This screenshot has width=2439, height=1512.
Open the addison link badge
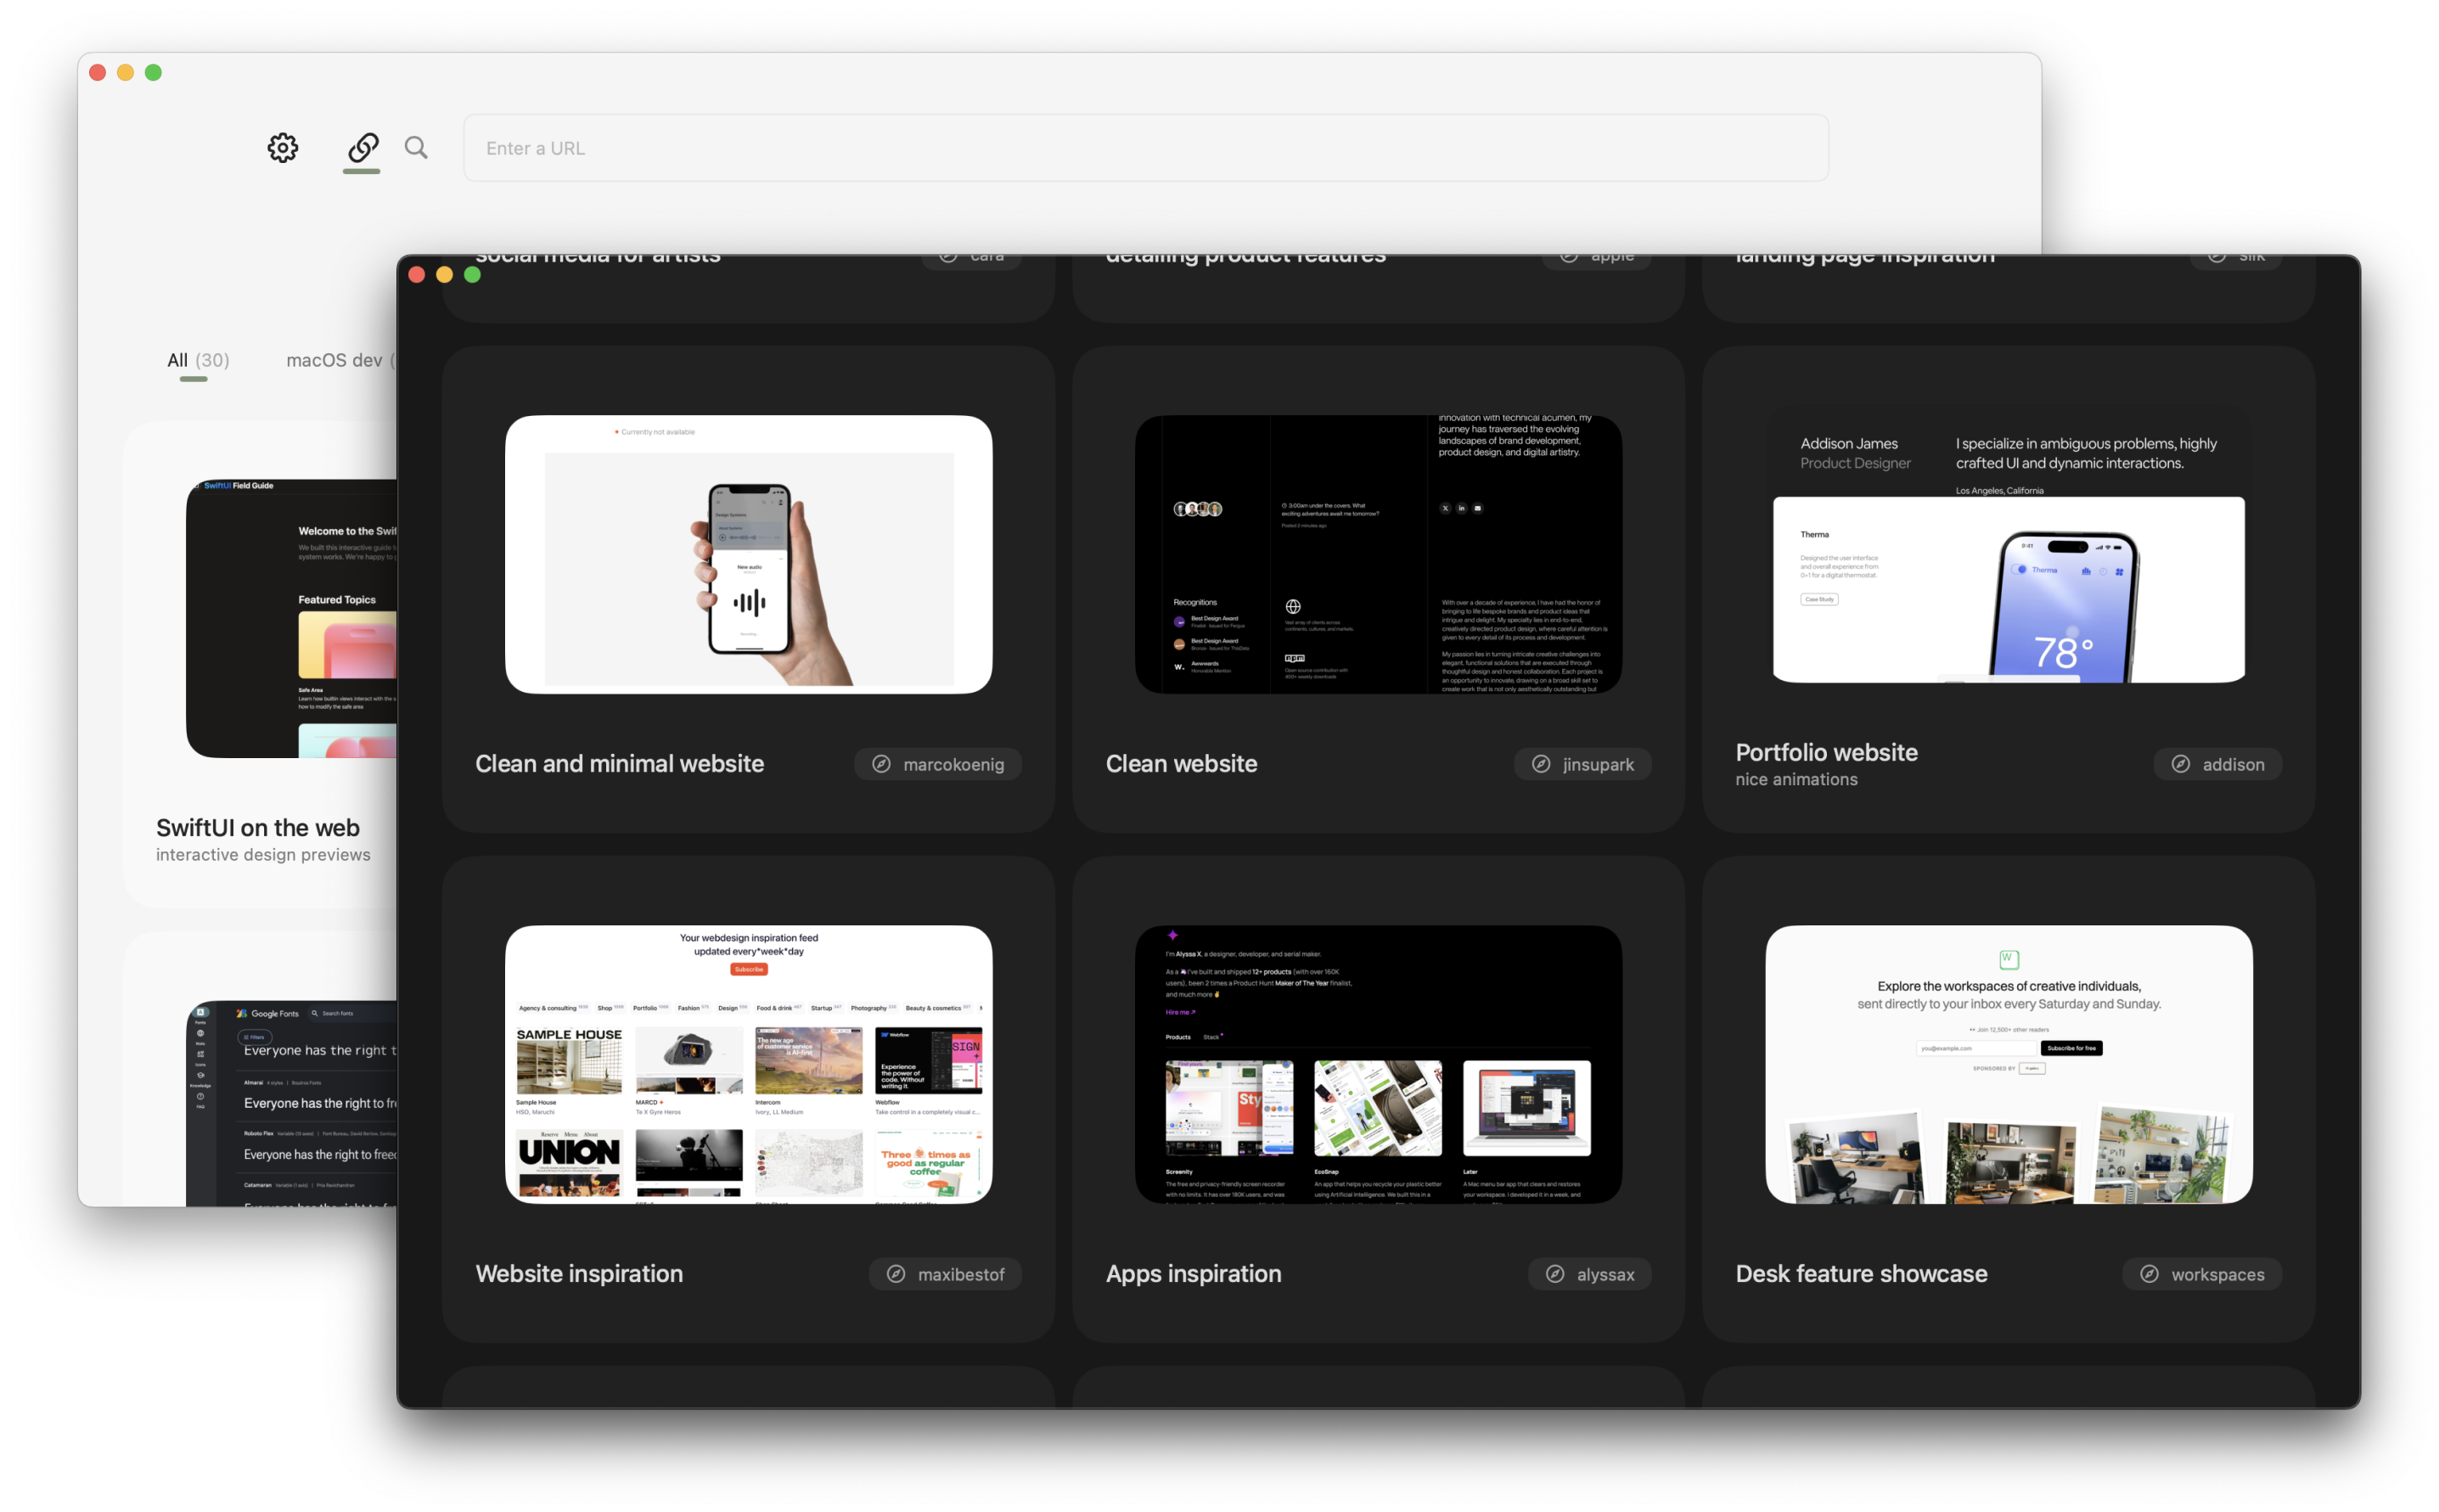click(2217, 764)
